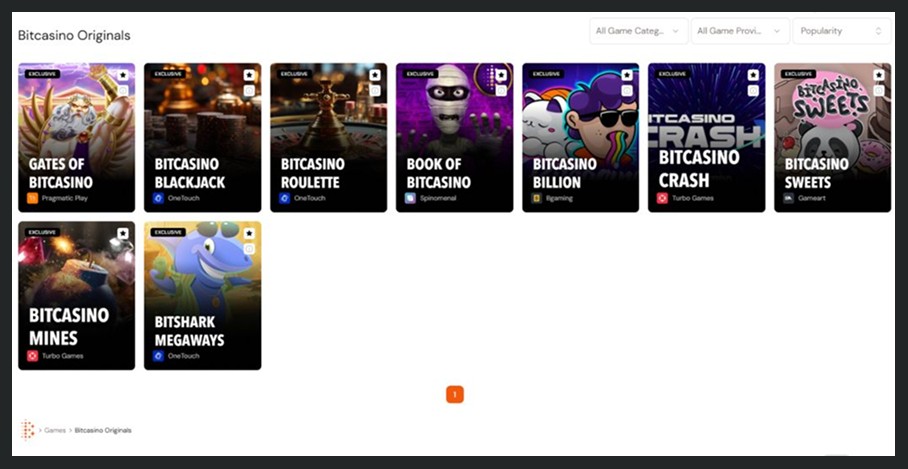The image size is (908, 469).
Task: Launch the Book of Bitcasino game
Action: (x=455, y=138)
